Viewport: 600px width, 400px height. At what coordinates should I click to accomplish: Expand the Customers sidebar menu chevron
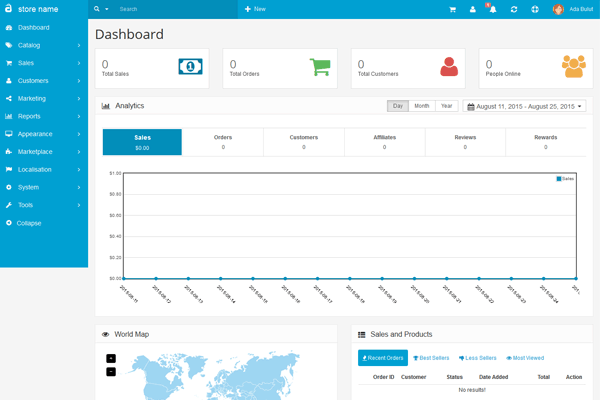[79, 81]
